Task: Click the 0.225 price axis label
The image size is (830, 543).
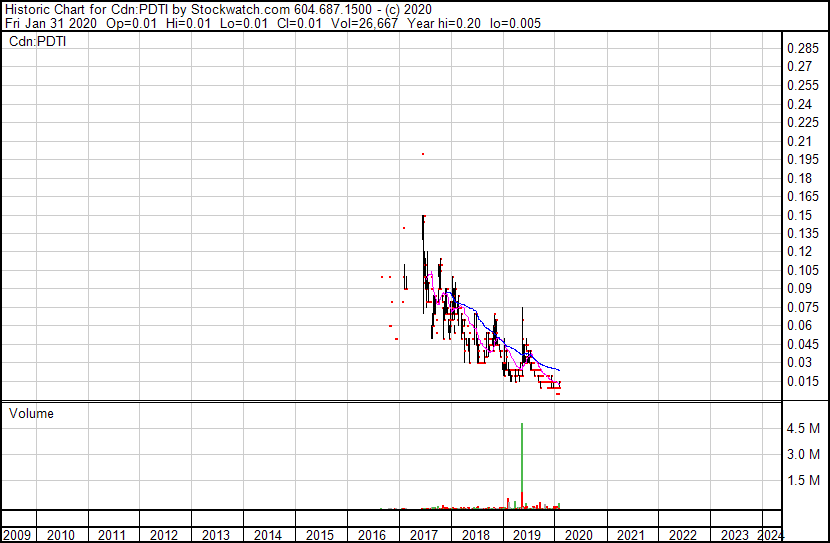Action: pos(803,122)
